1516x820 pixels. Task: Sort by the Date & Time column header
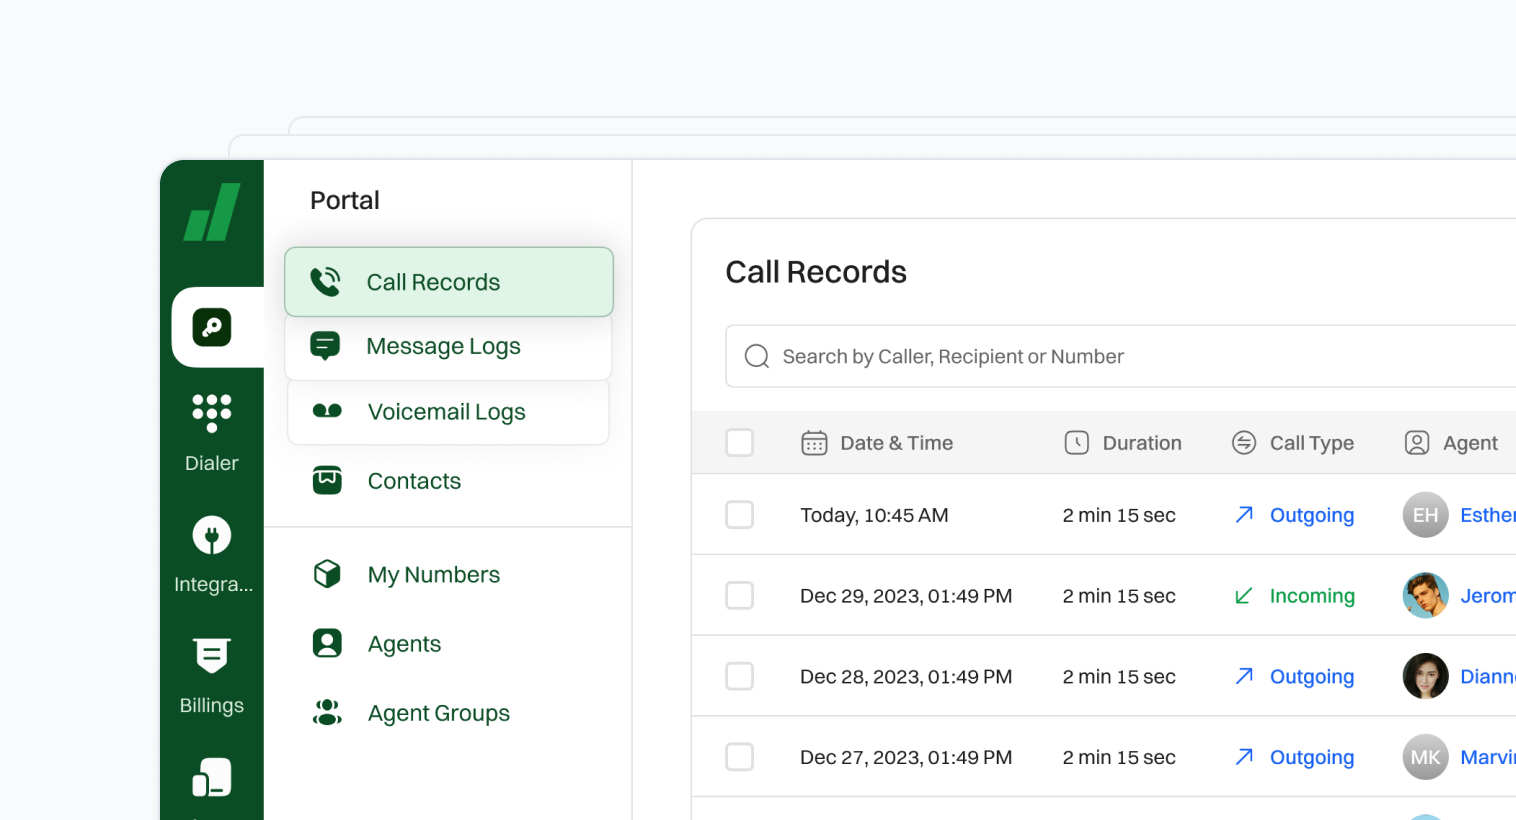(x=896, y=443)
